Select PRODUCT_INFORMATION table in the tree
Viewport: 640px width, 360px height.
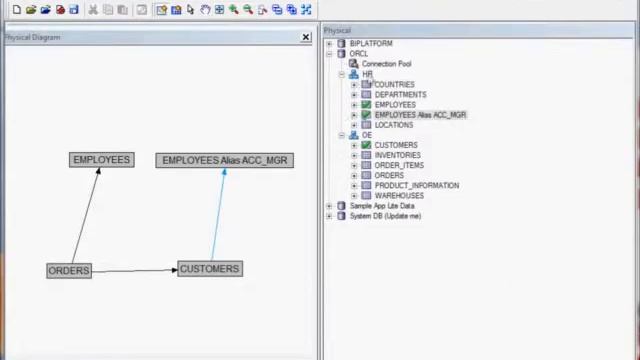[417, 186]
